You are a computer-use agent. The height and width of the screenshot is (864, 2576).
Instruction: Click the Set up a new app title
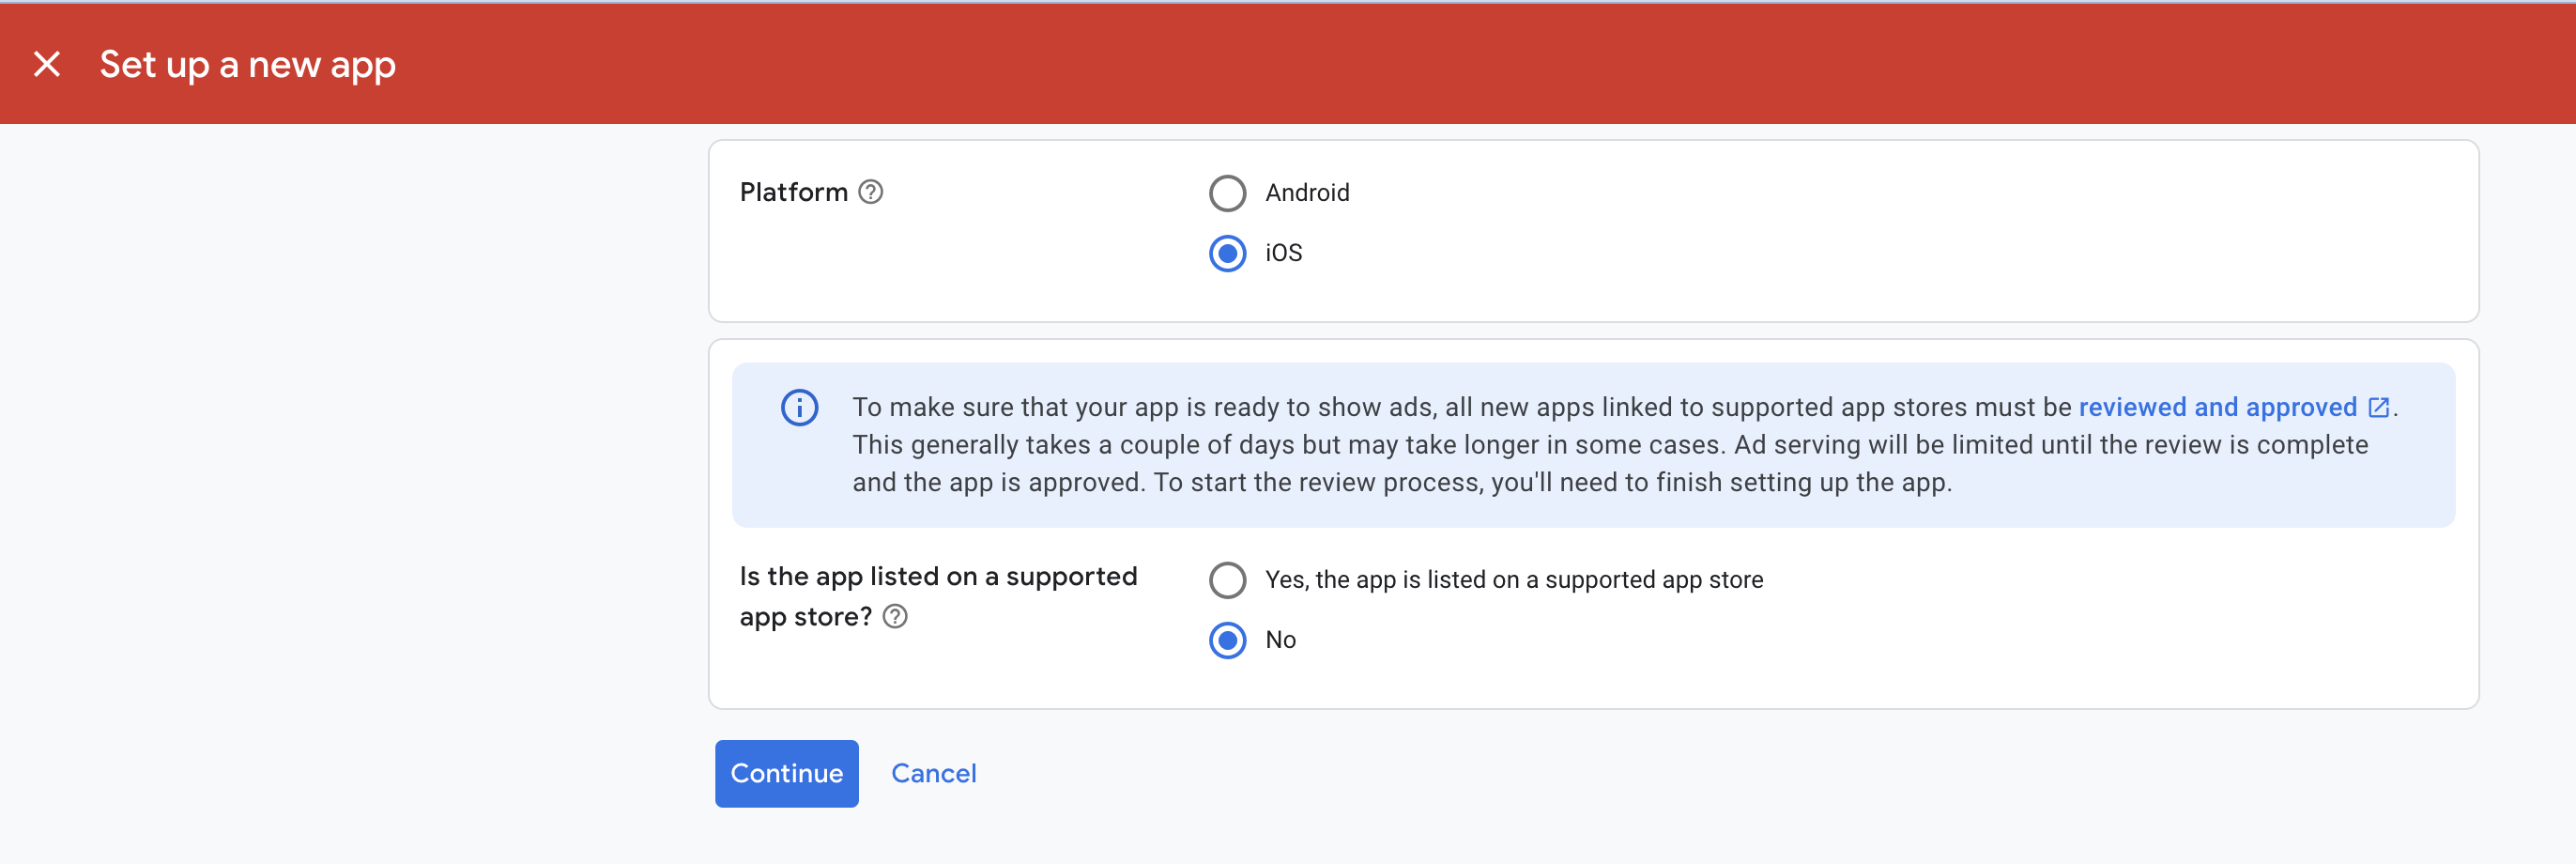click(x=247, y=65)
